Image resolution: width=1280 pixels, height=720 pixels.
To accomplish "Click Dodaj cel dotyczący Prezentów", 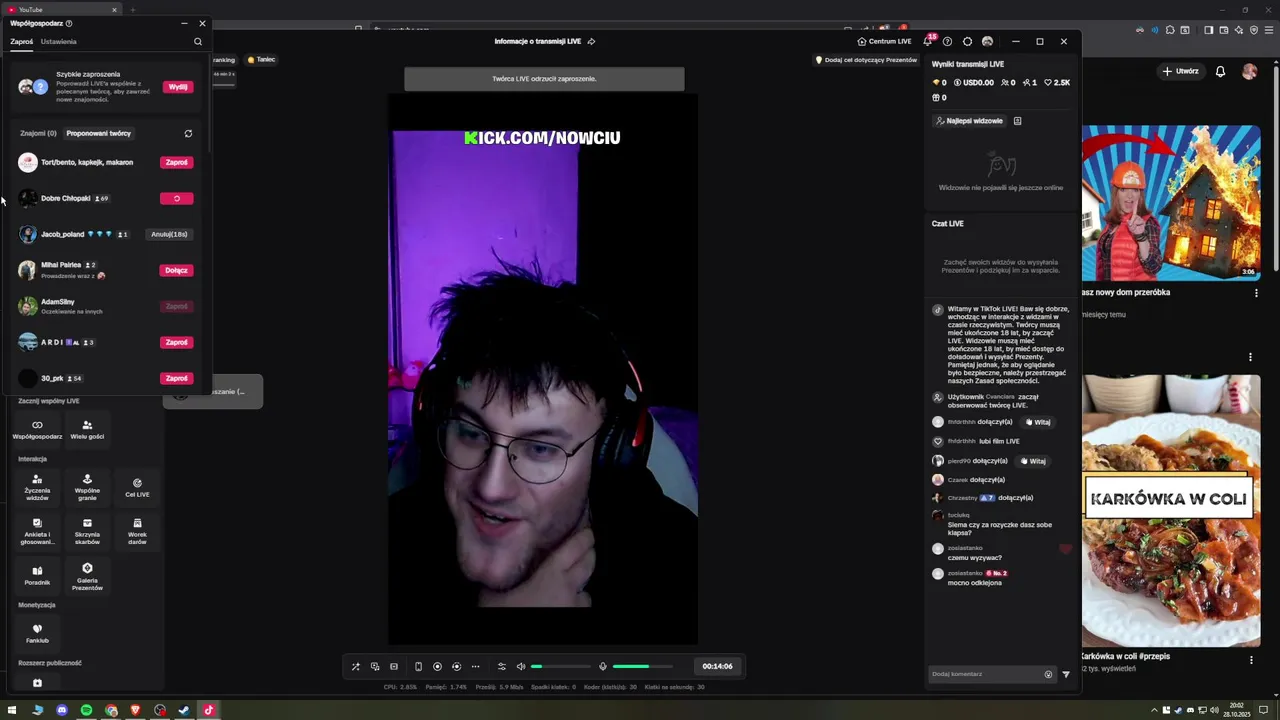I will click(x=866, y=60).
